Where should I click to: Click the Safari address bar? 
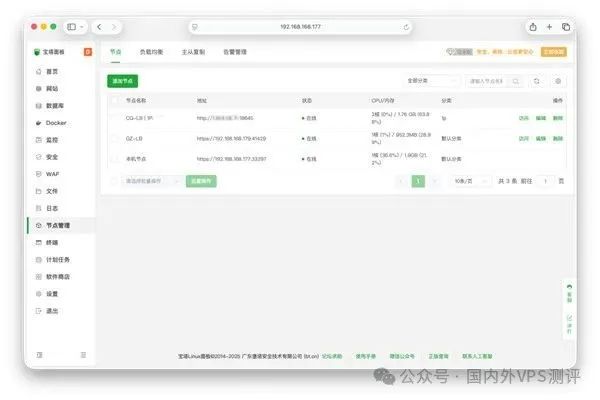click(300, 27)
